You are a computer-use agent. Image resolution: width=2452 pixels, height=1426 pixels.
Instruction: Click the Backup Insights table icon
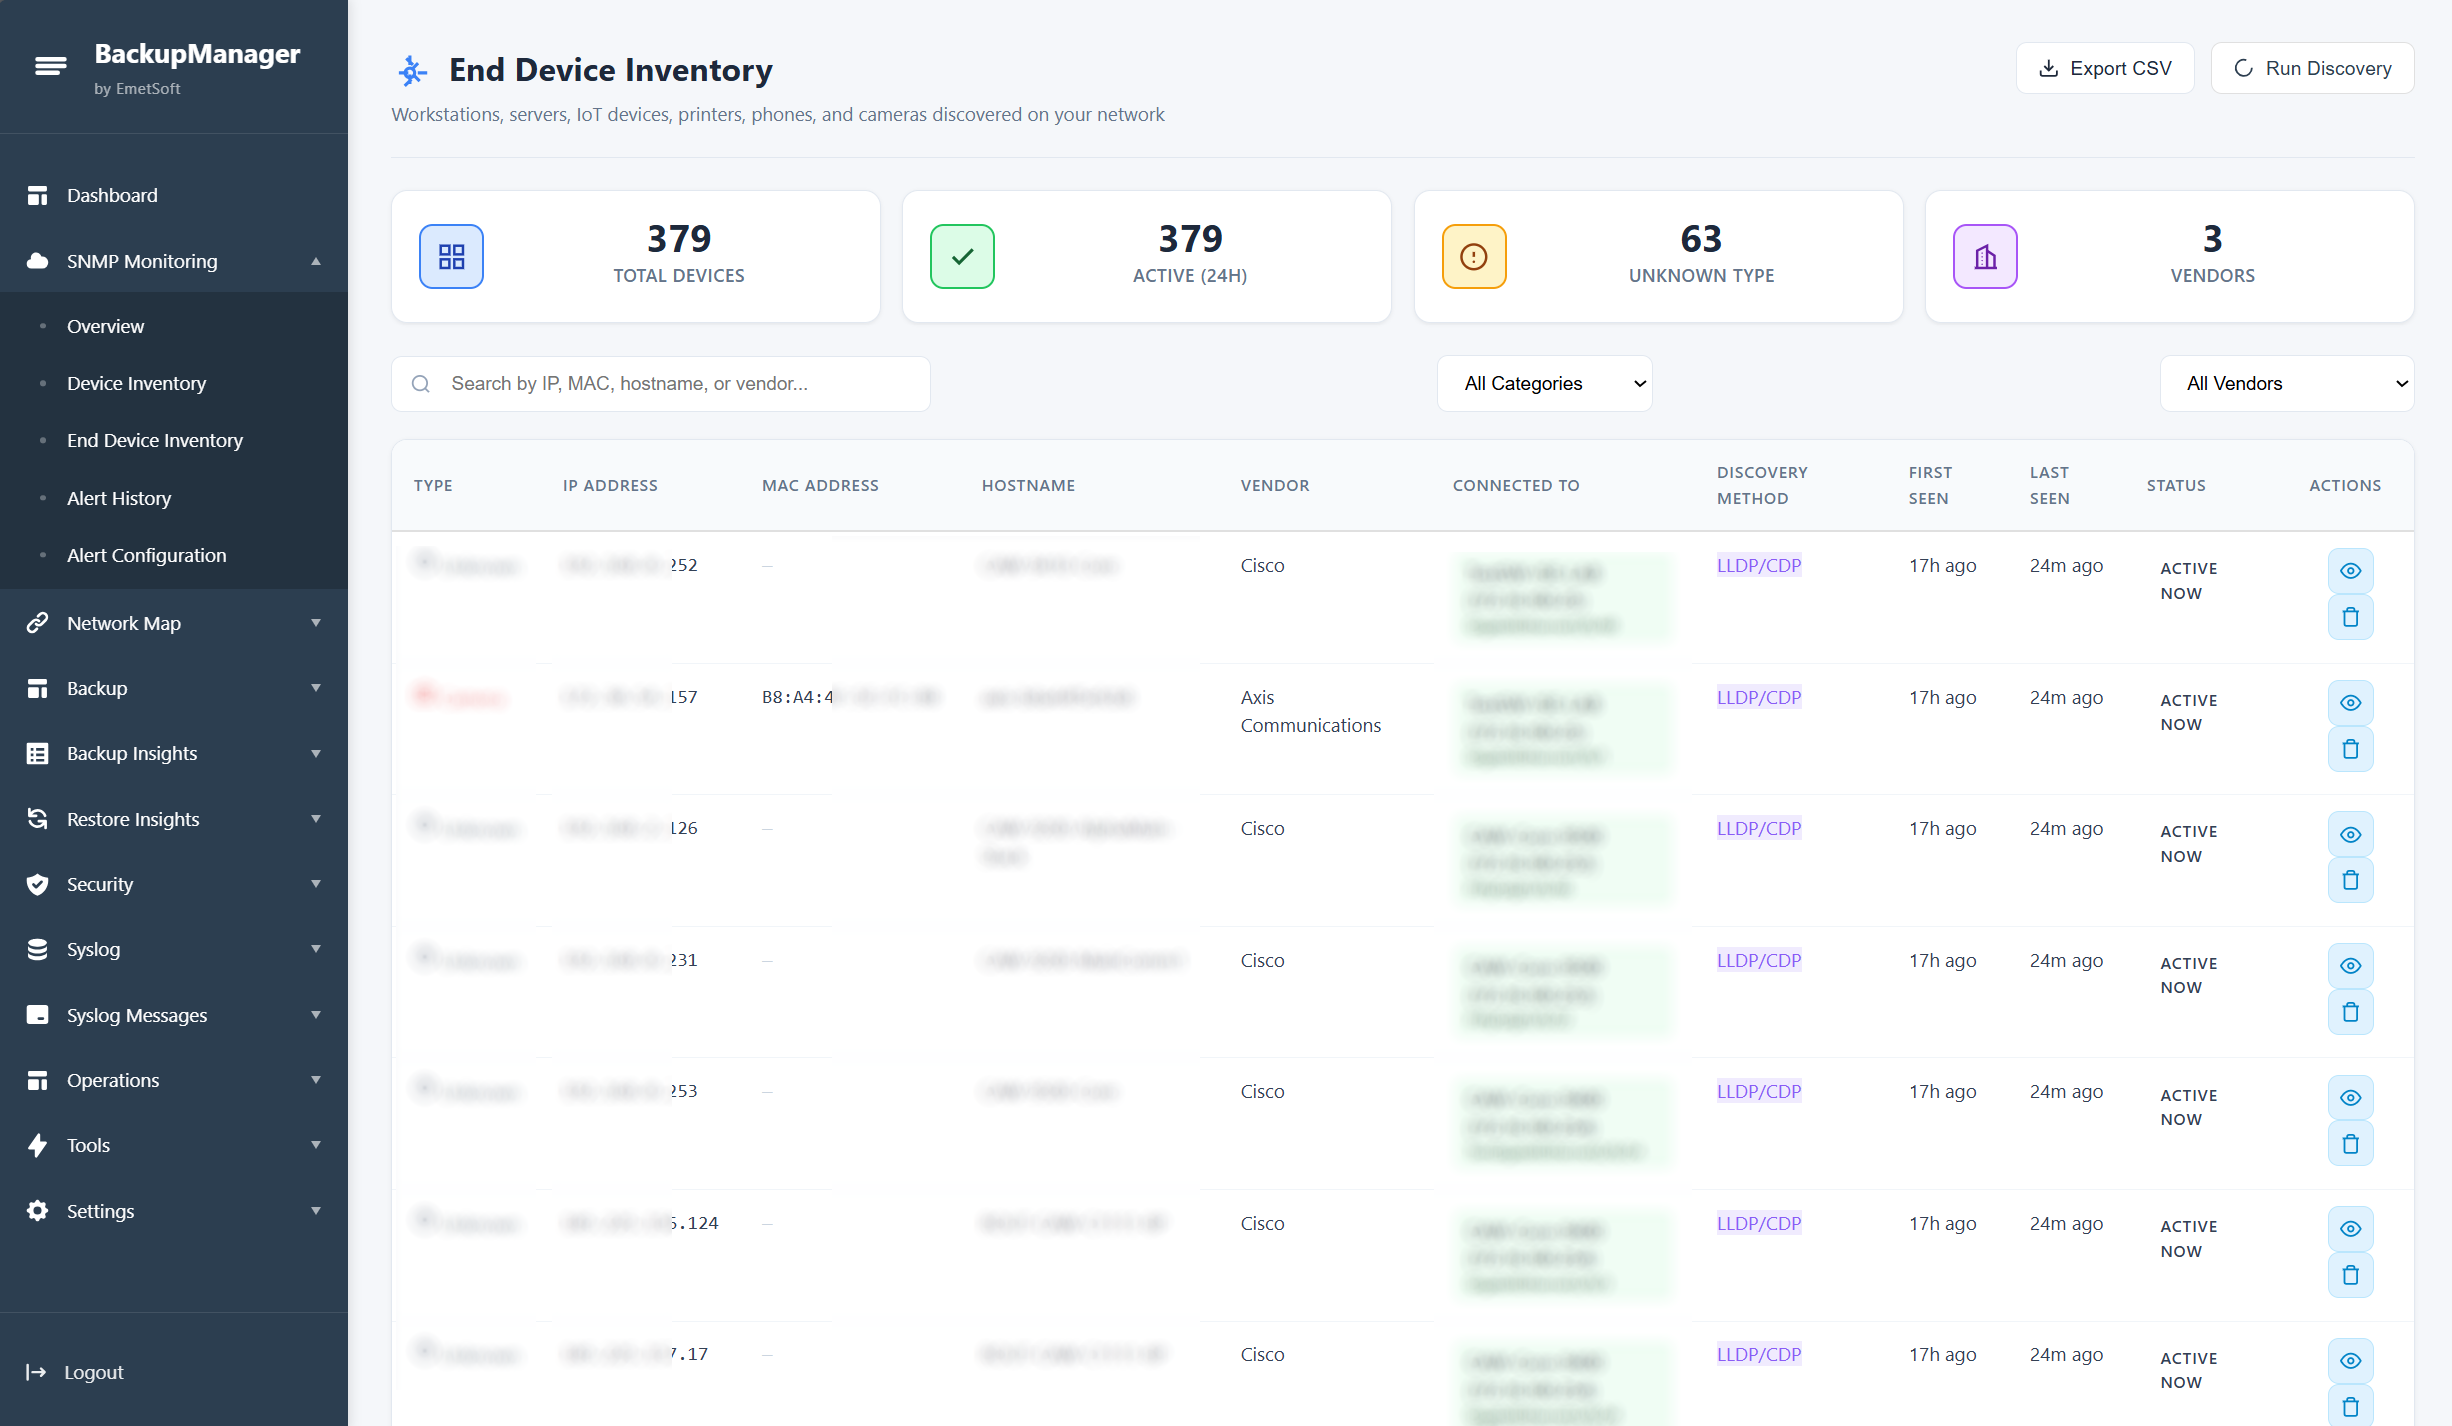pyautogui.click(x=37, y=754)
